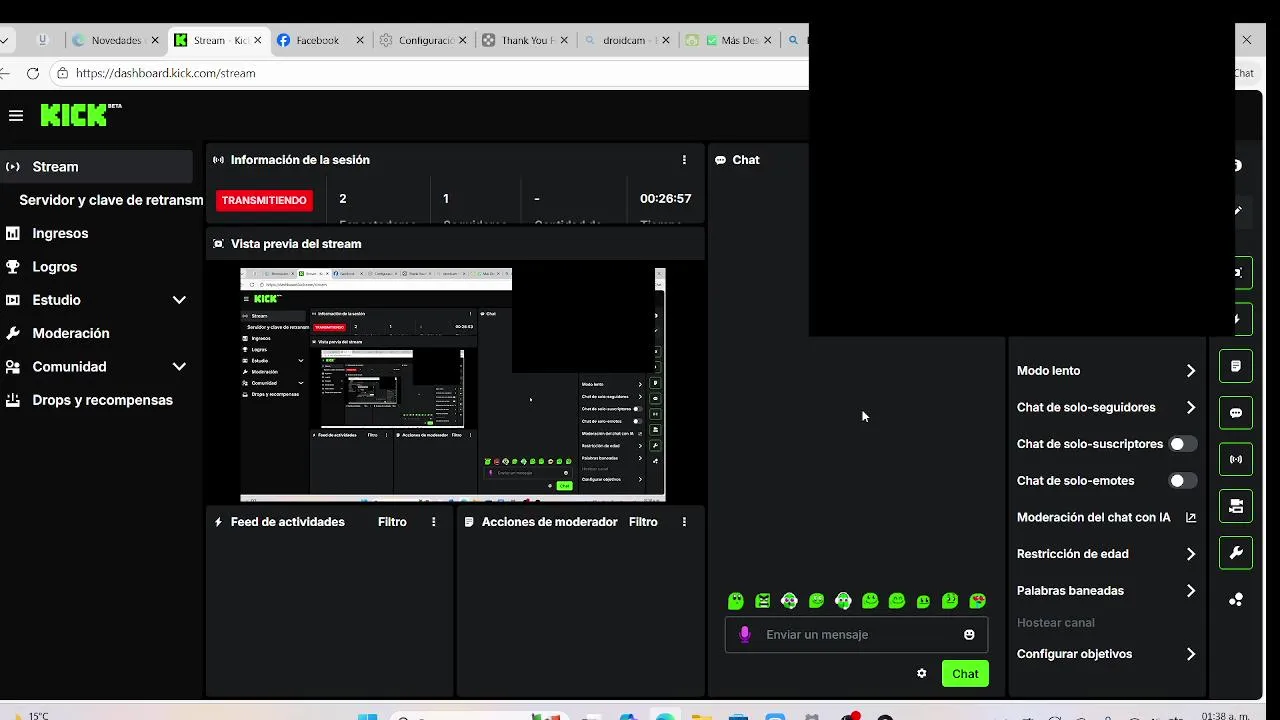Click the note icon in the right sidebar
The image size is (1280, 720).
point(1236,367)
